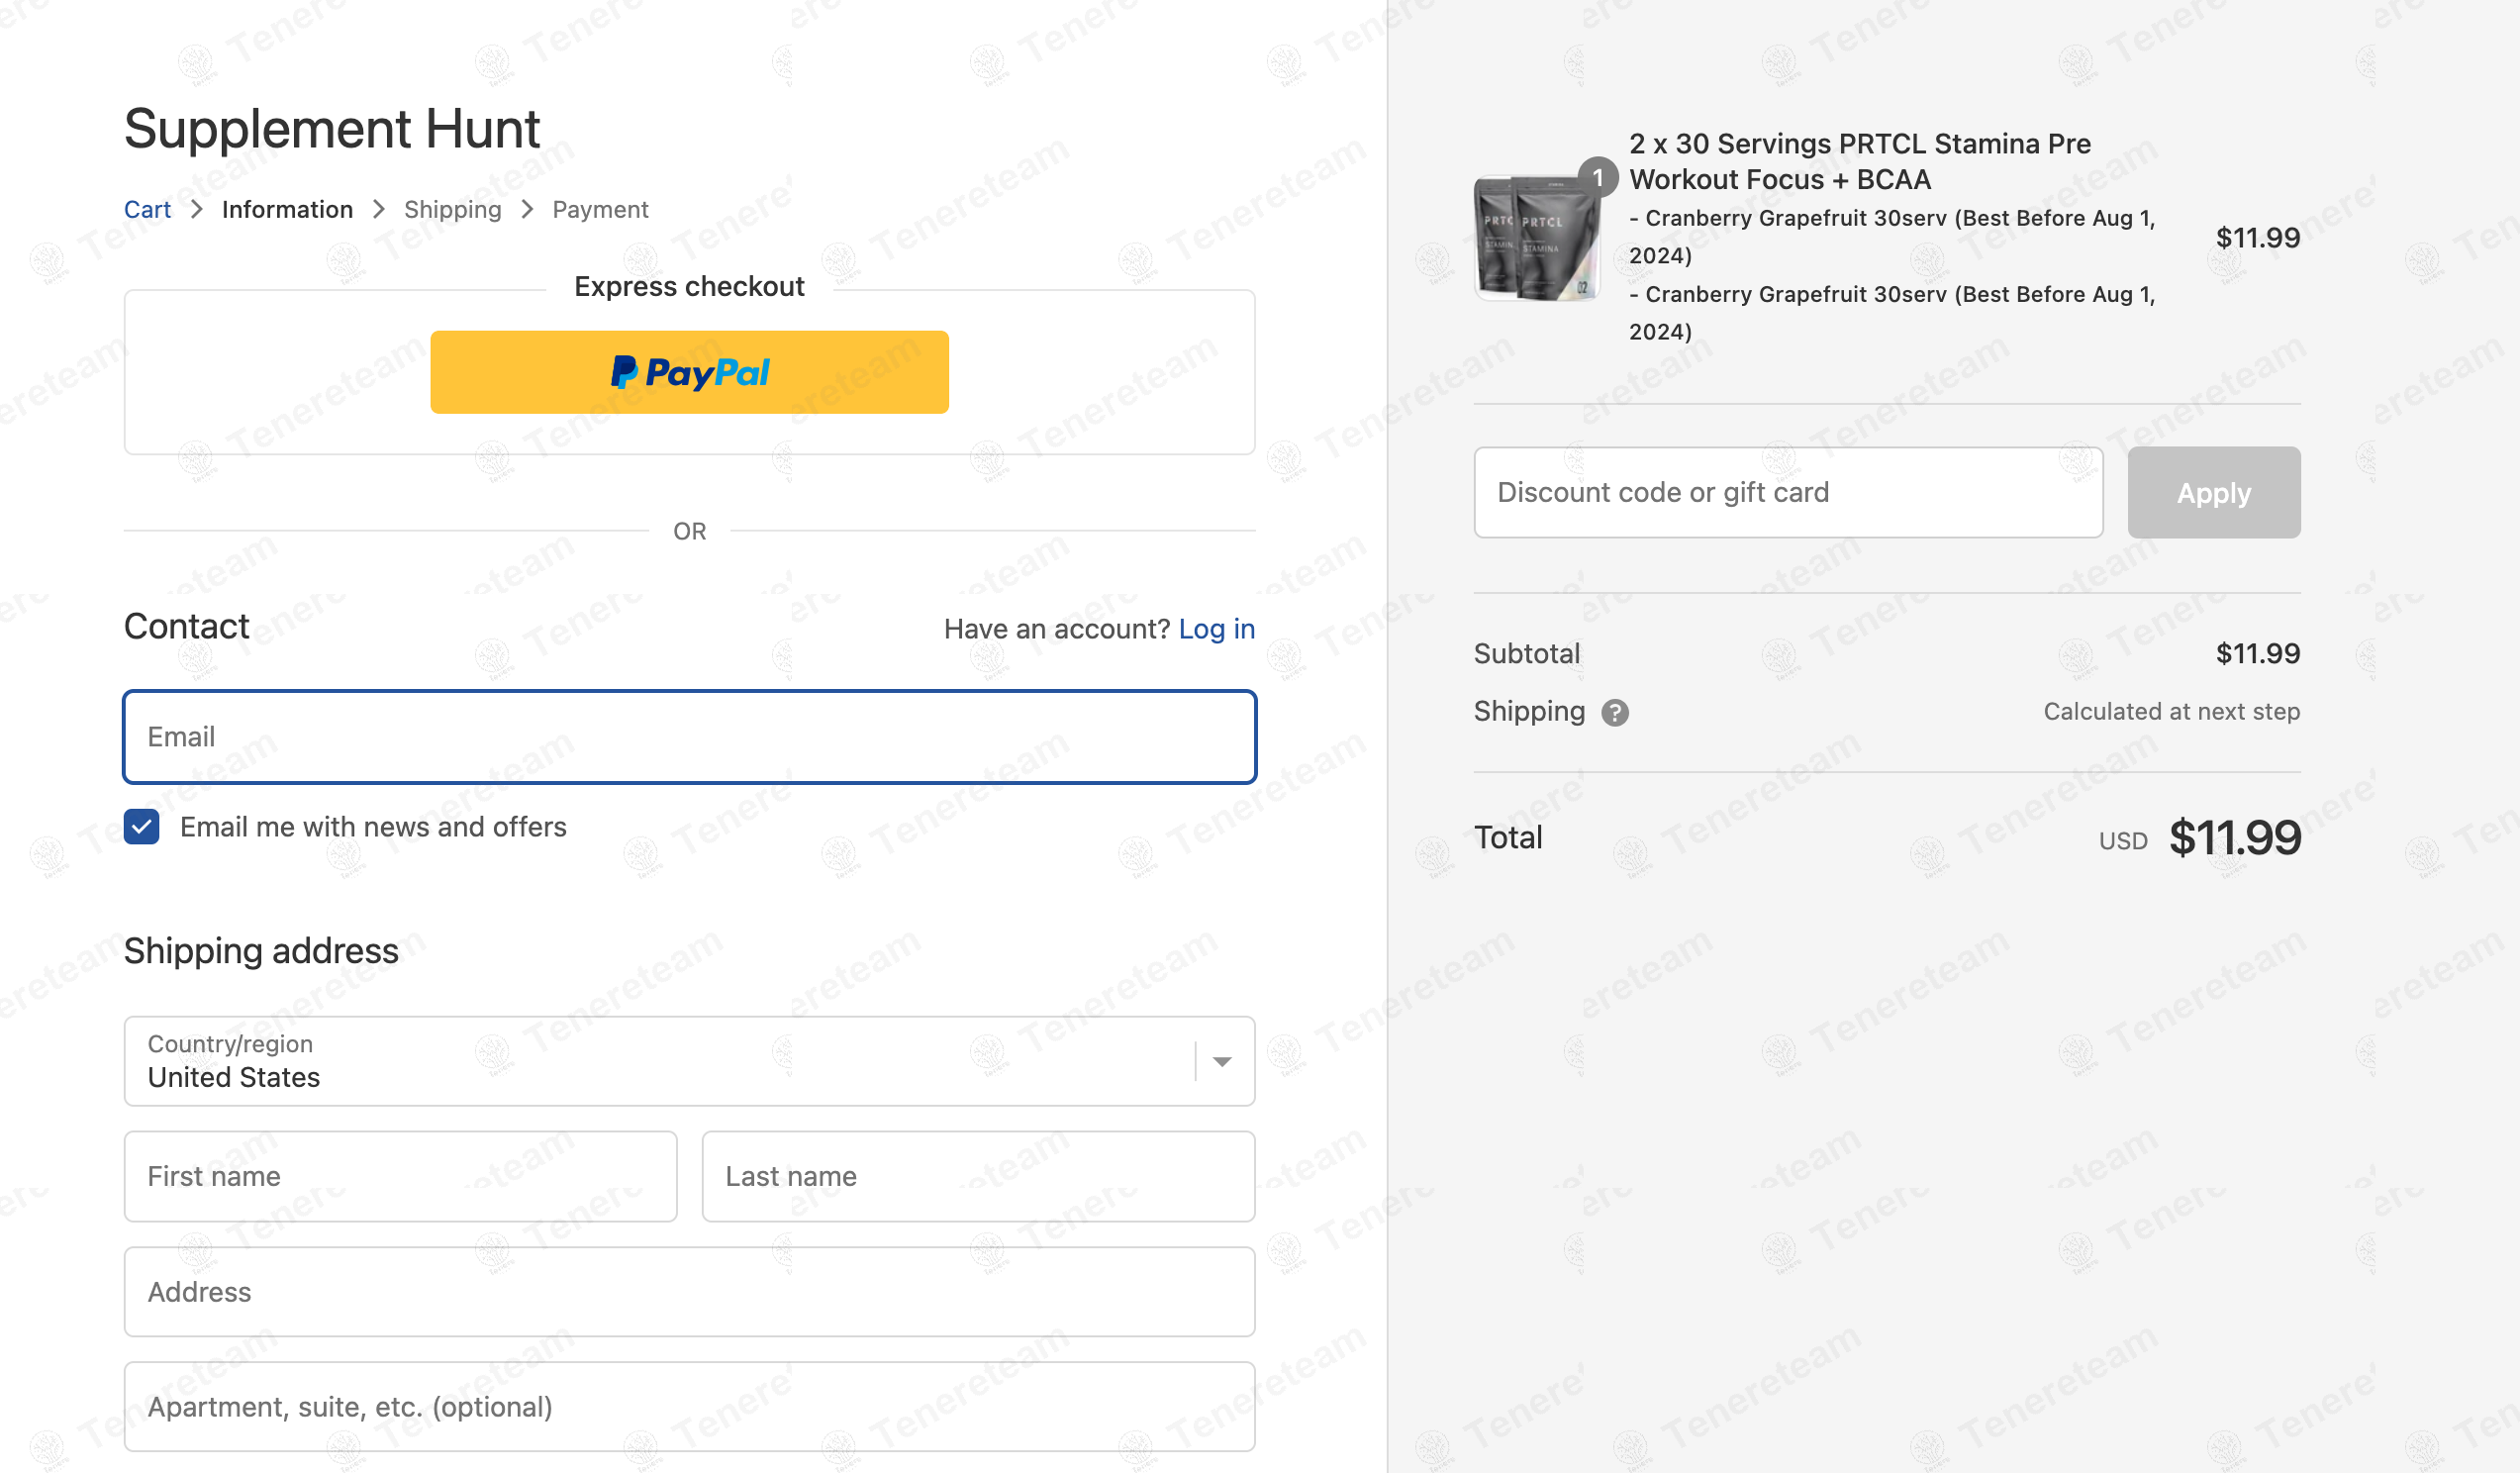Select the Information breadcrumb step

[x=287, y=209]
